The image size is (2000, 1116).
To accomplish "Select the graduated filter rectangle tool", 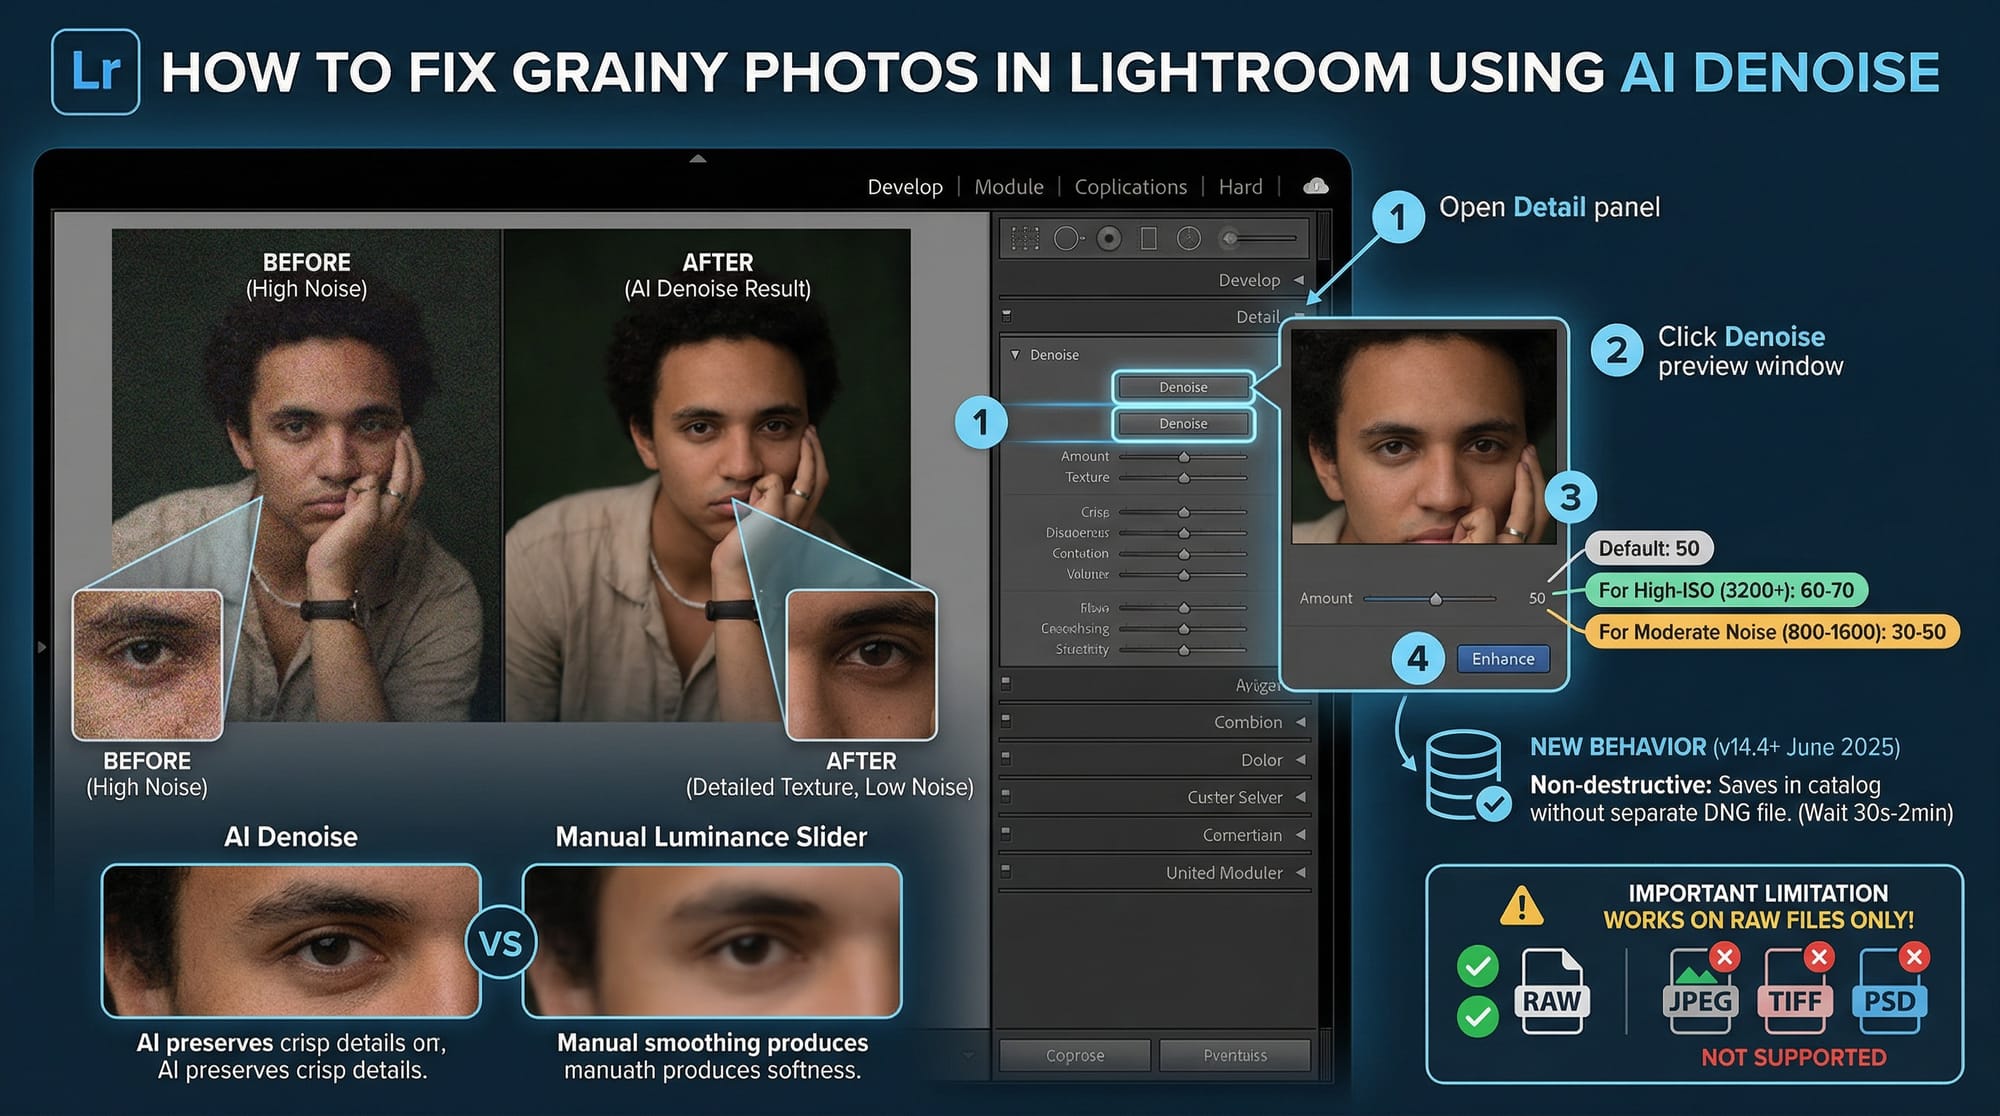I will [x=1149, y=238].
